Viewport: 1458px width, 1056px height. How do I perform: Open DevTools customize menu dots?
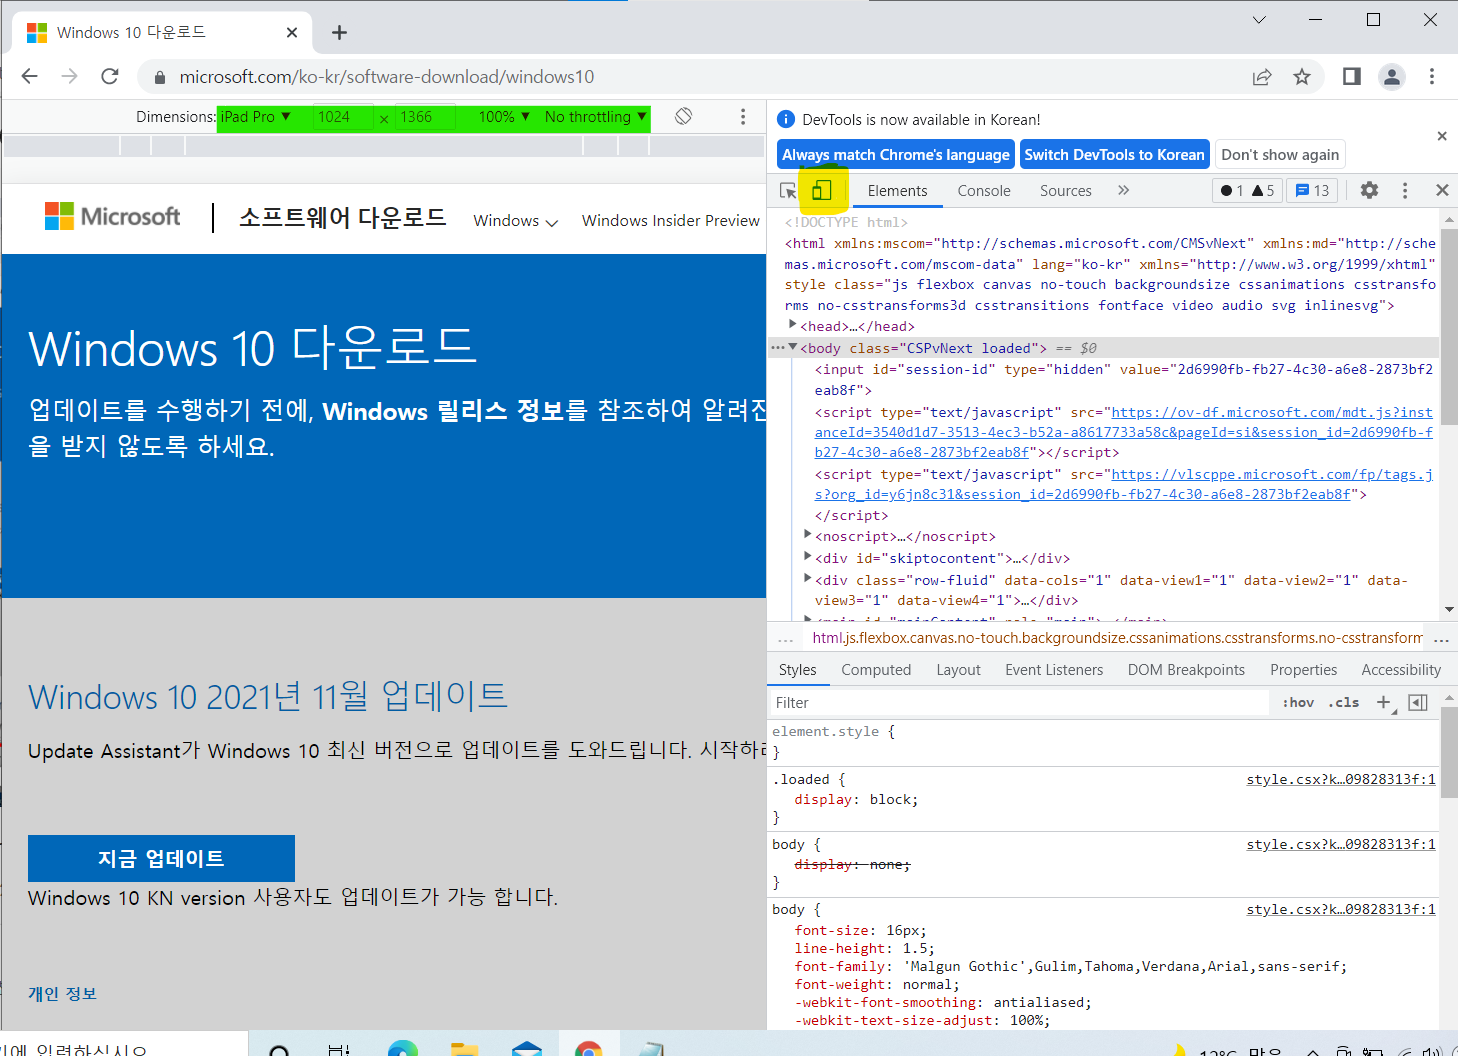[1405, 190]
